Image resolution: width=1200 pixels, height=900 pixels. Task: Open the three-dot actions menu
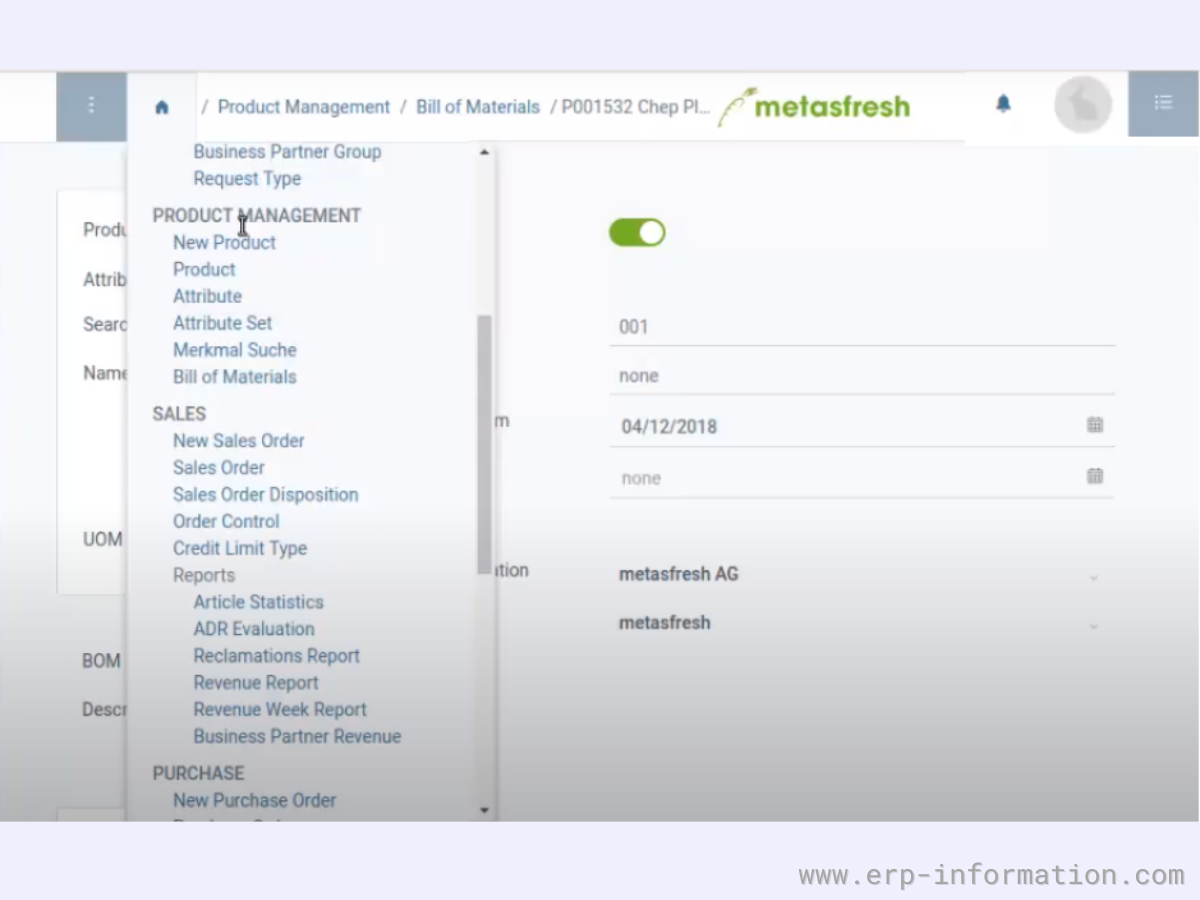tap(91, 105)
